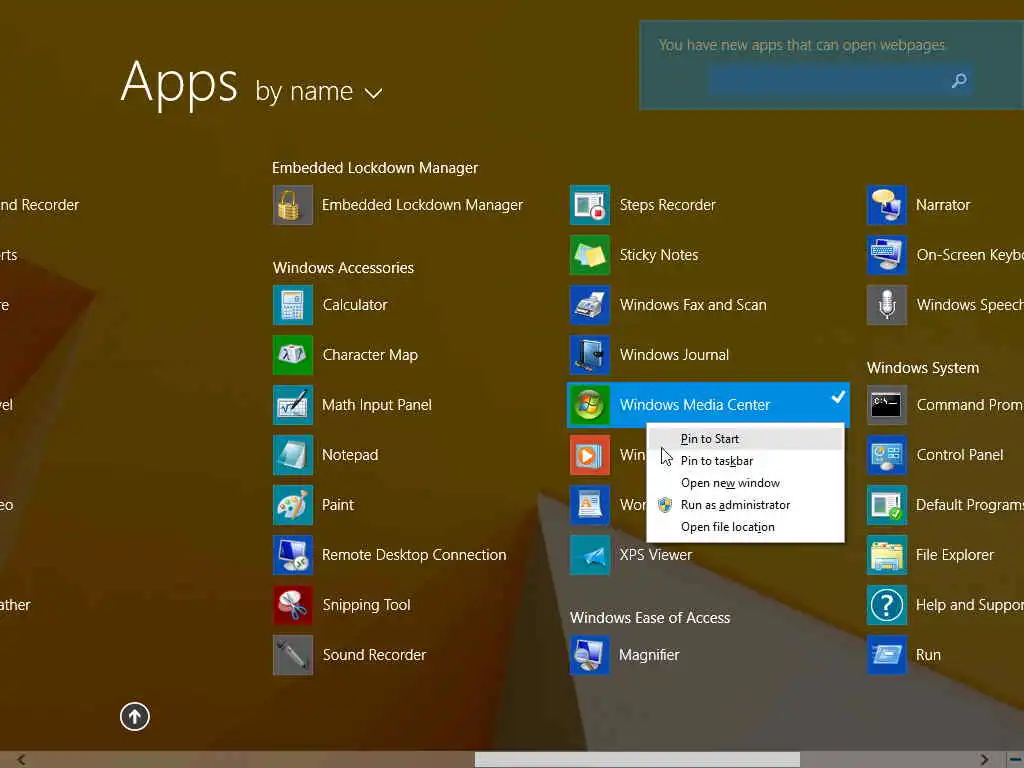1024x768 pixels.
Task: Open the WordPad document icon
Action: 590,505
